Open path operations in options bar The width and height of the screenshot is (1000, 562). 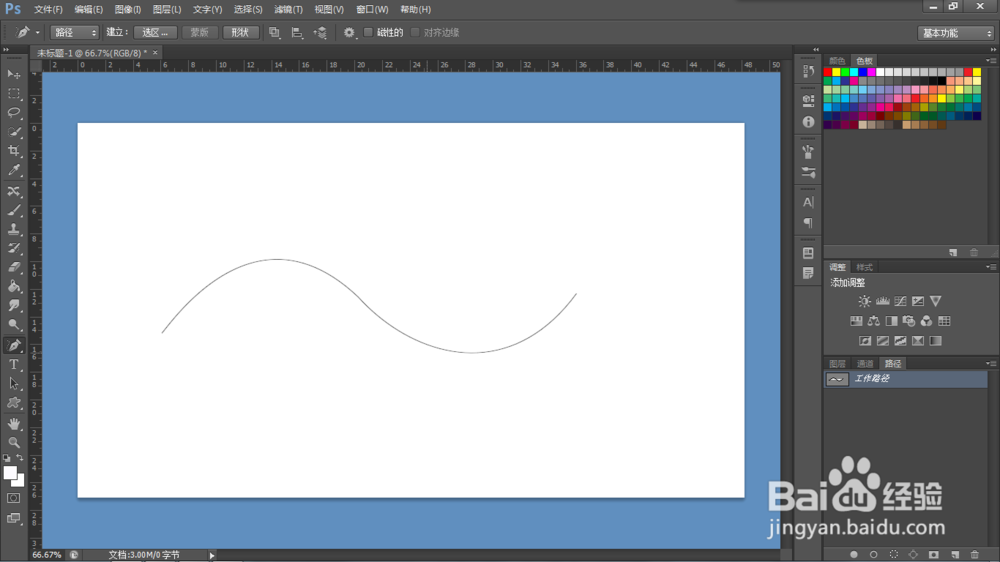[x=274, y=33]
